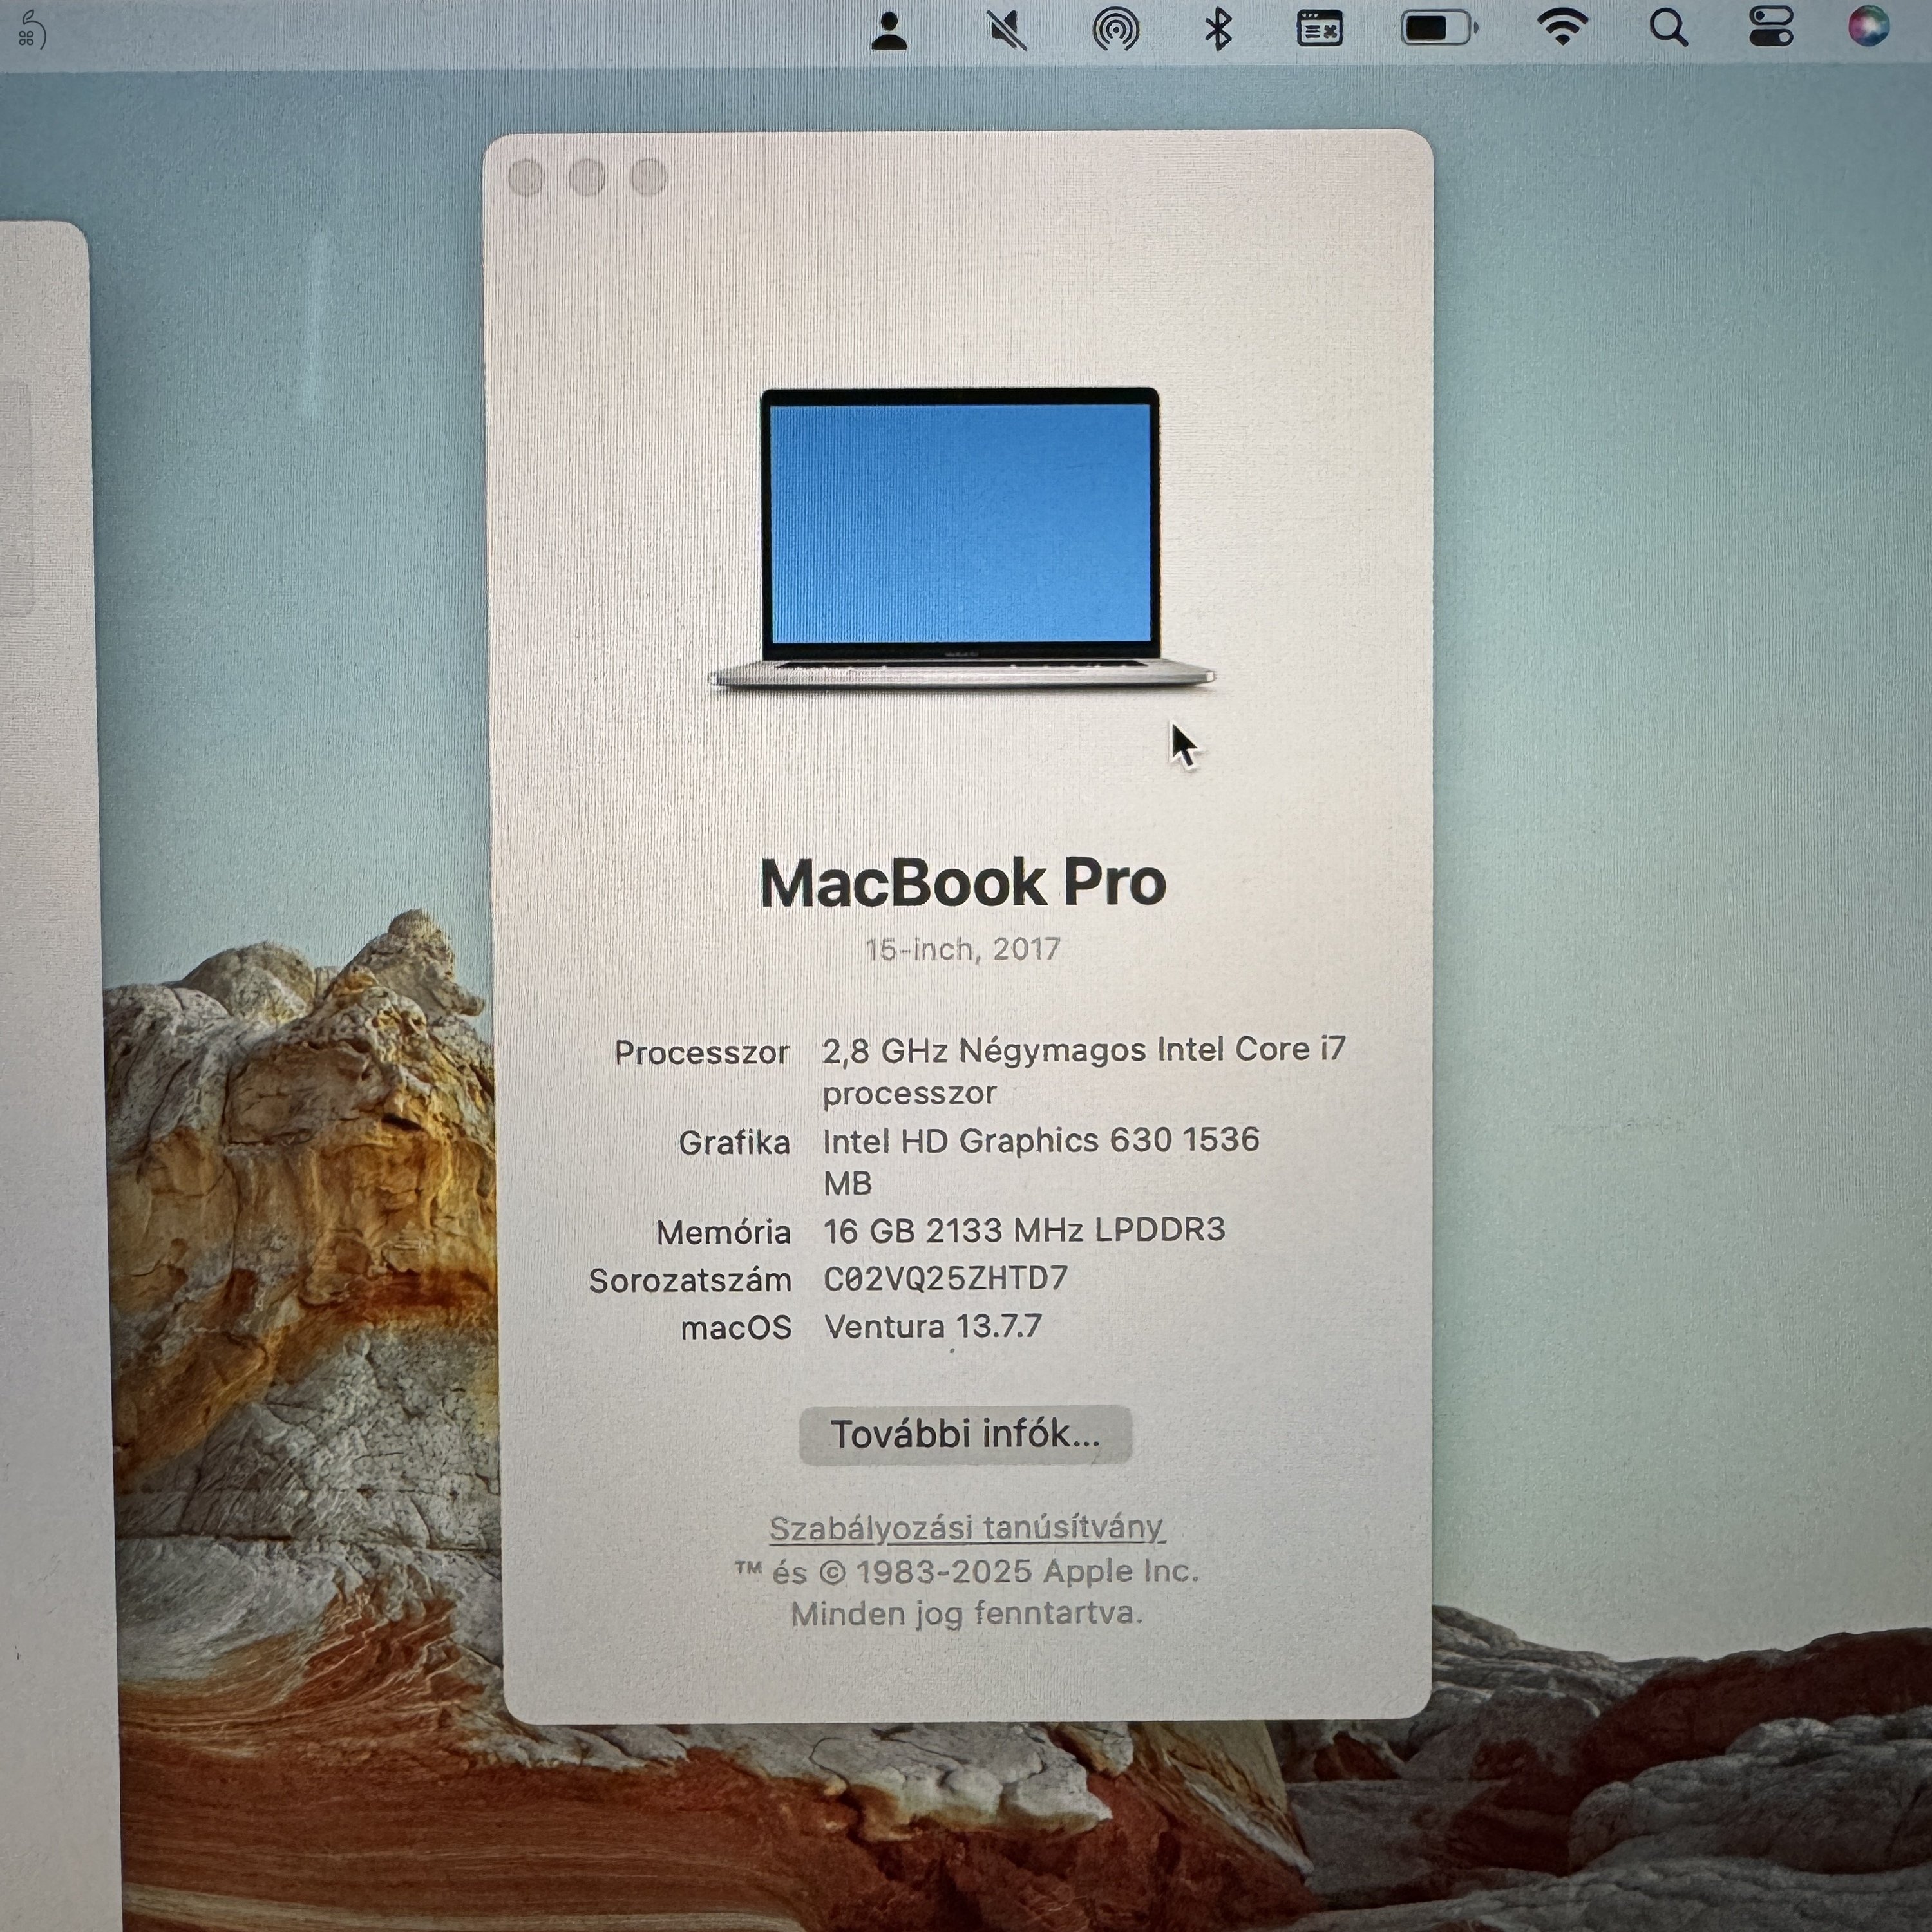The height and width of the screenshot is (1932, 1932).
Task: Close the About This Mac window
Action: [526, 178]
